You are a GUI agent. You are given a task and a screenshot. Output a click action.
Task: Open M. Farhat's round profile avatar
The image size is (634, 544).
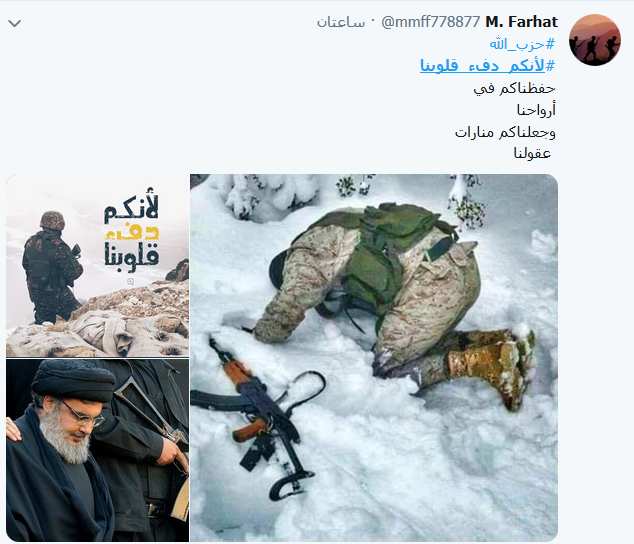coord(595,40)
